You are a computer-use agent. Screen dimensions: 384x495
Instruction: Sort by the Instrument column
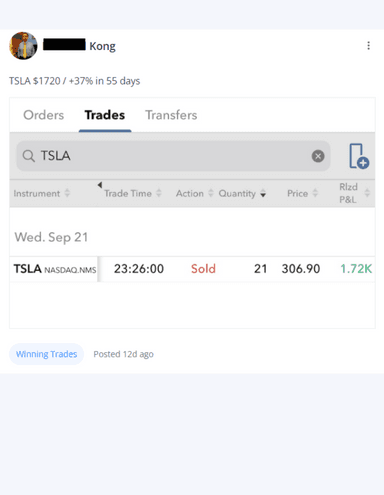(42, 193)
